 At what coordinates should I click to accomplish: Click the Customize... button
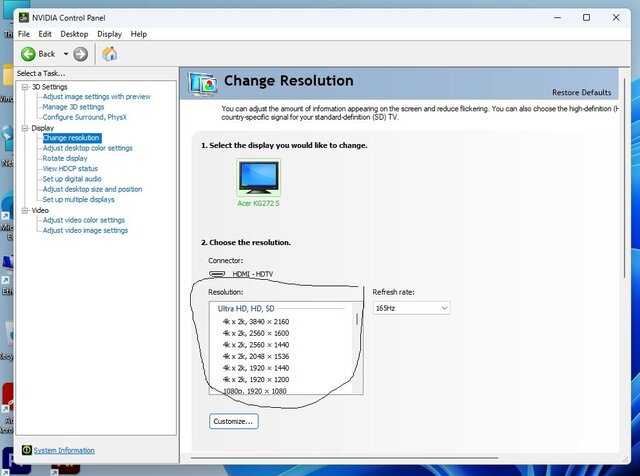235,421
